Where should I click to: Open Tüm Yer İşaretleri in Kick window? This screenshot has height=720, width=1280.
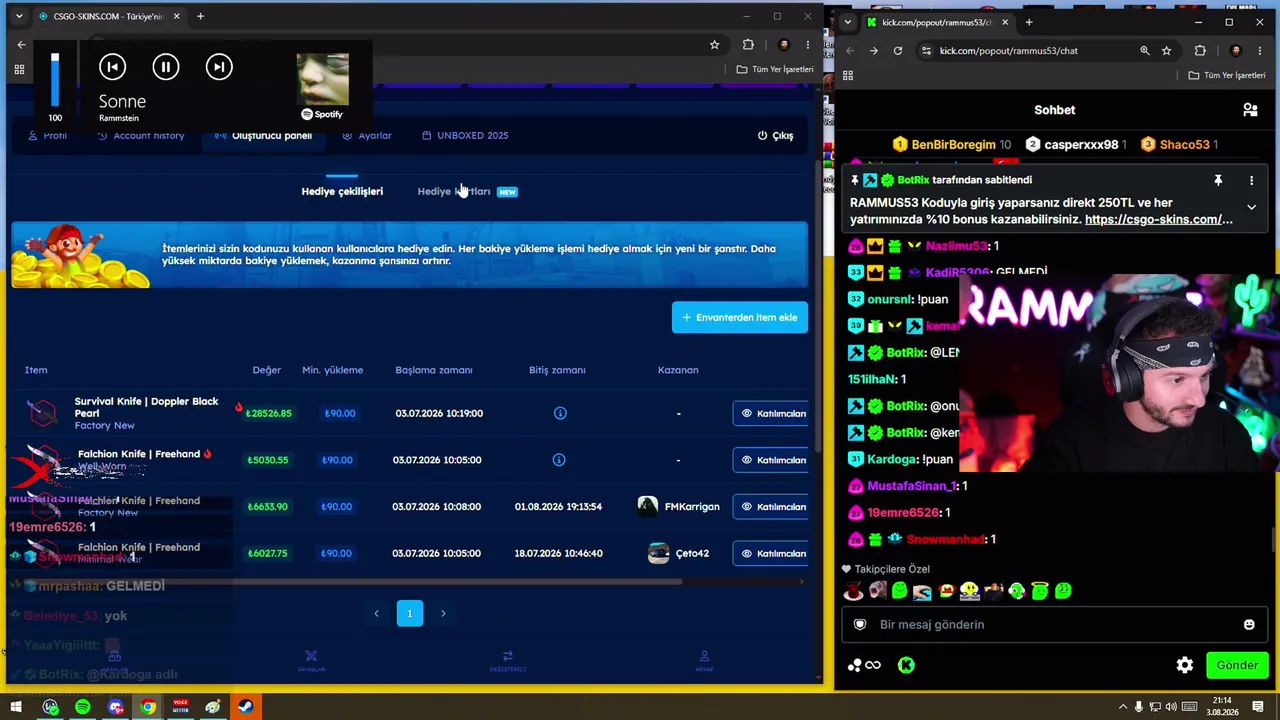coord(1227,75)
